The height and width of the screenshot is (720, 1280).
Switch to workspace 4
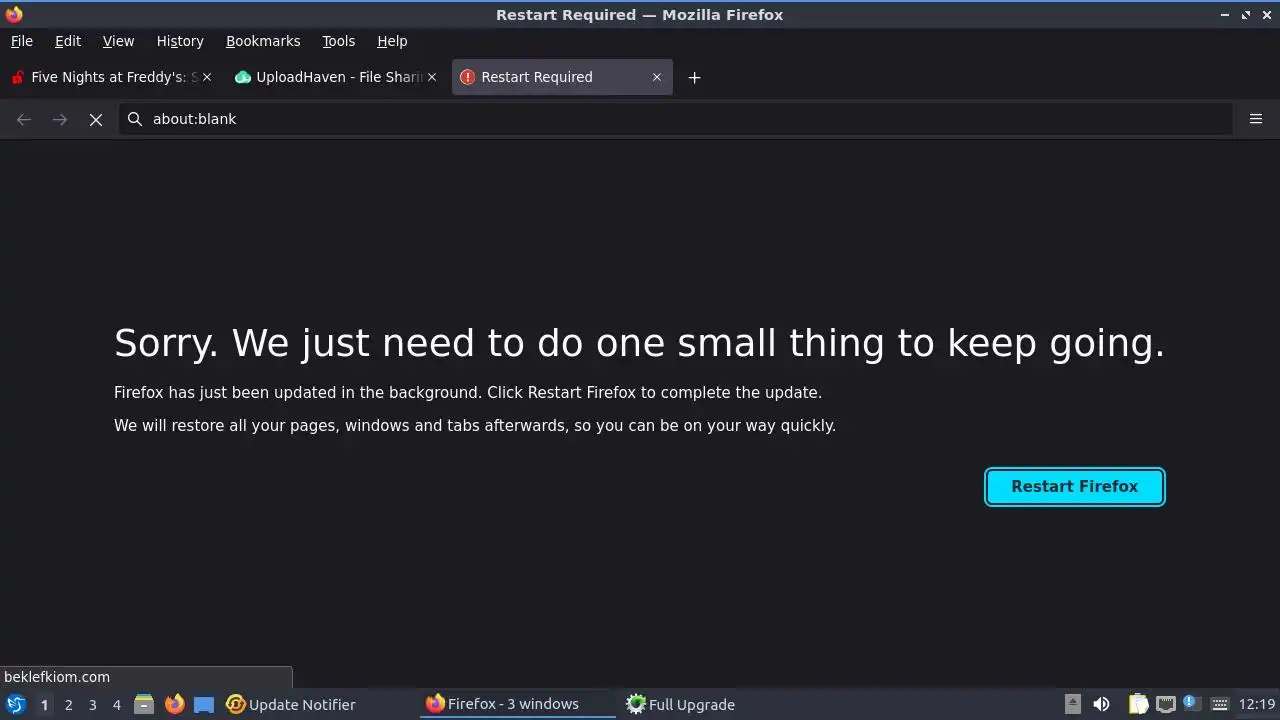116,704
